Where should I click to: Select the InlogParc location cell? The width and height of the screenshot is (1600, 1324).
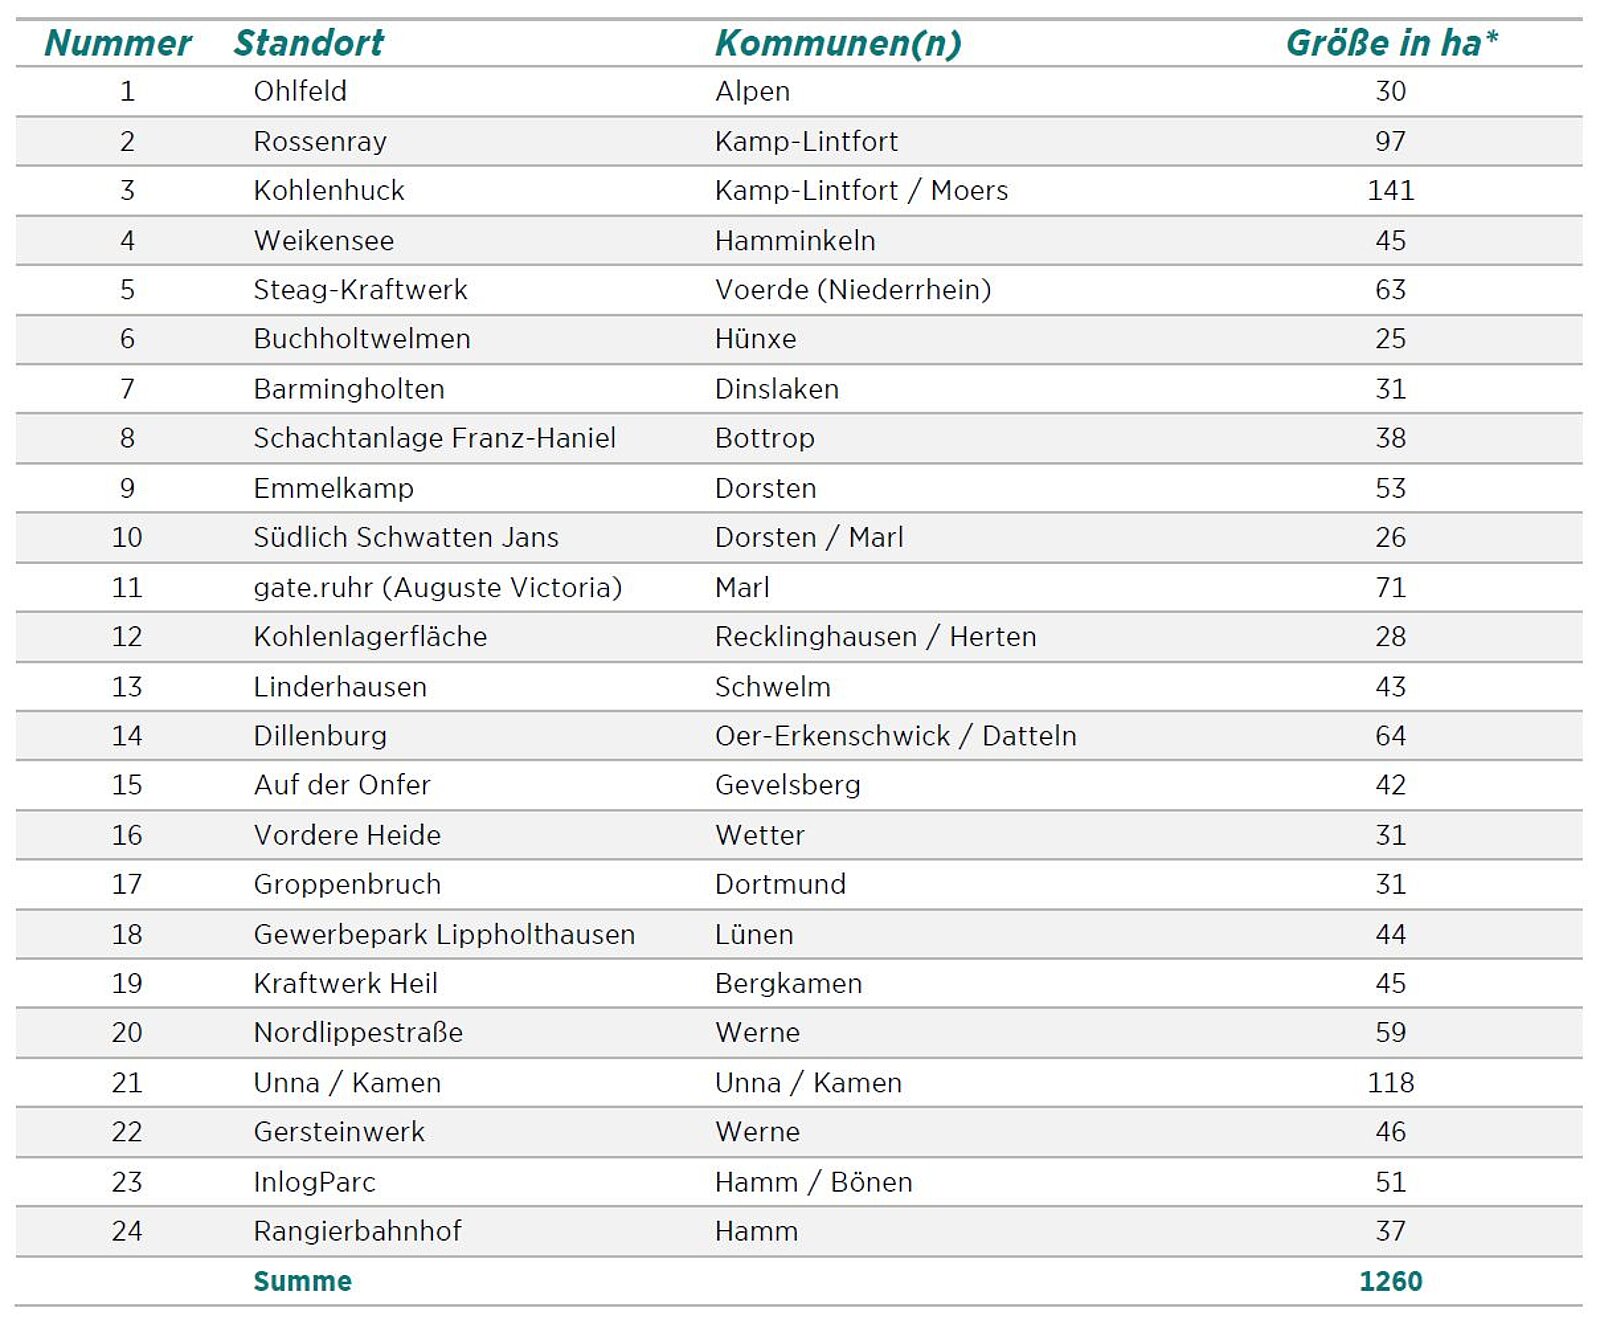tap(314, 1182)
